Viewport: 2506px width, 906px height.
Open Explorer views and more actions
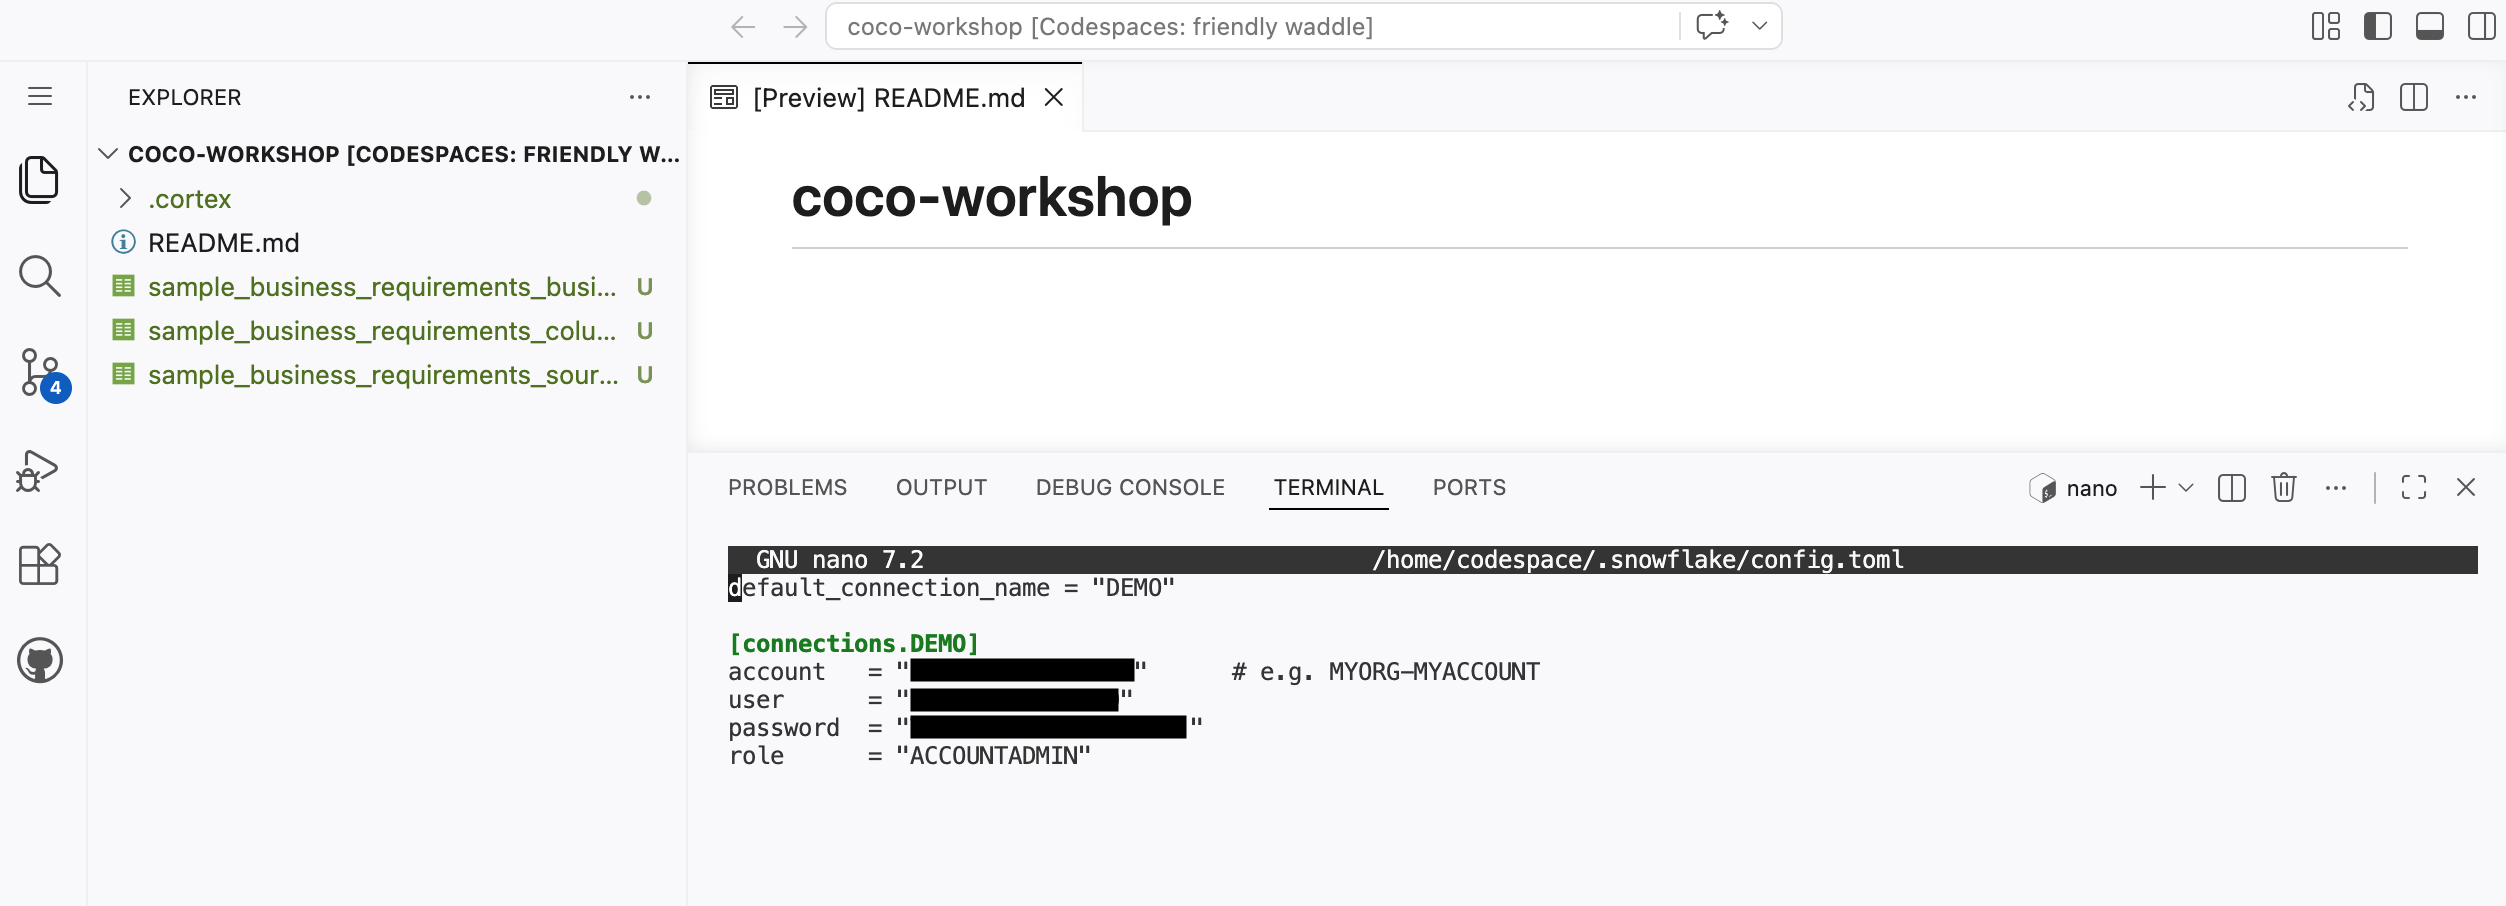point(640,97)
